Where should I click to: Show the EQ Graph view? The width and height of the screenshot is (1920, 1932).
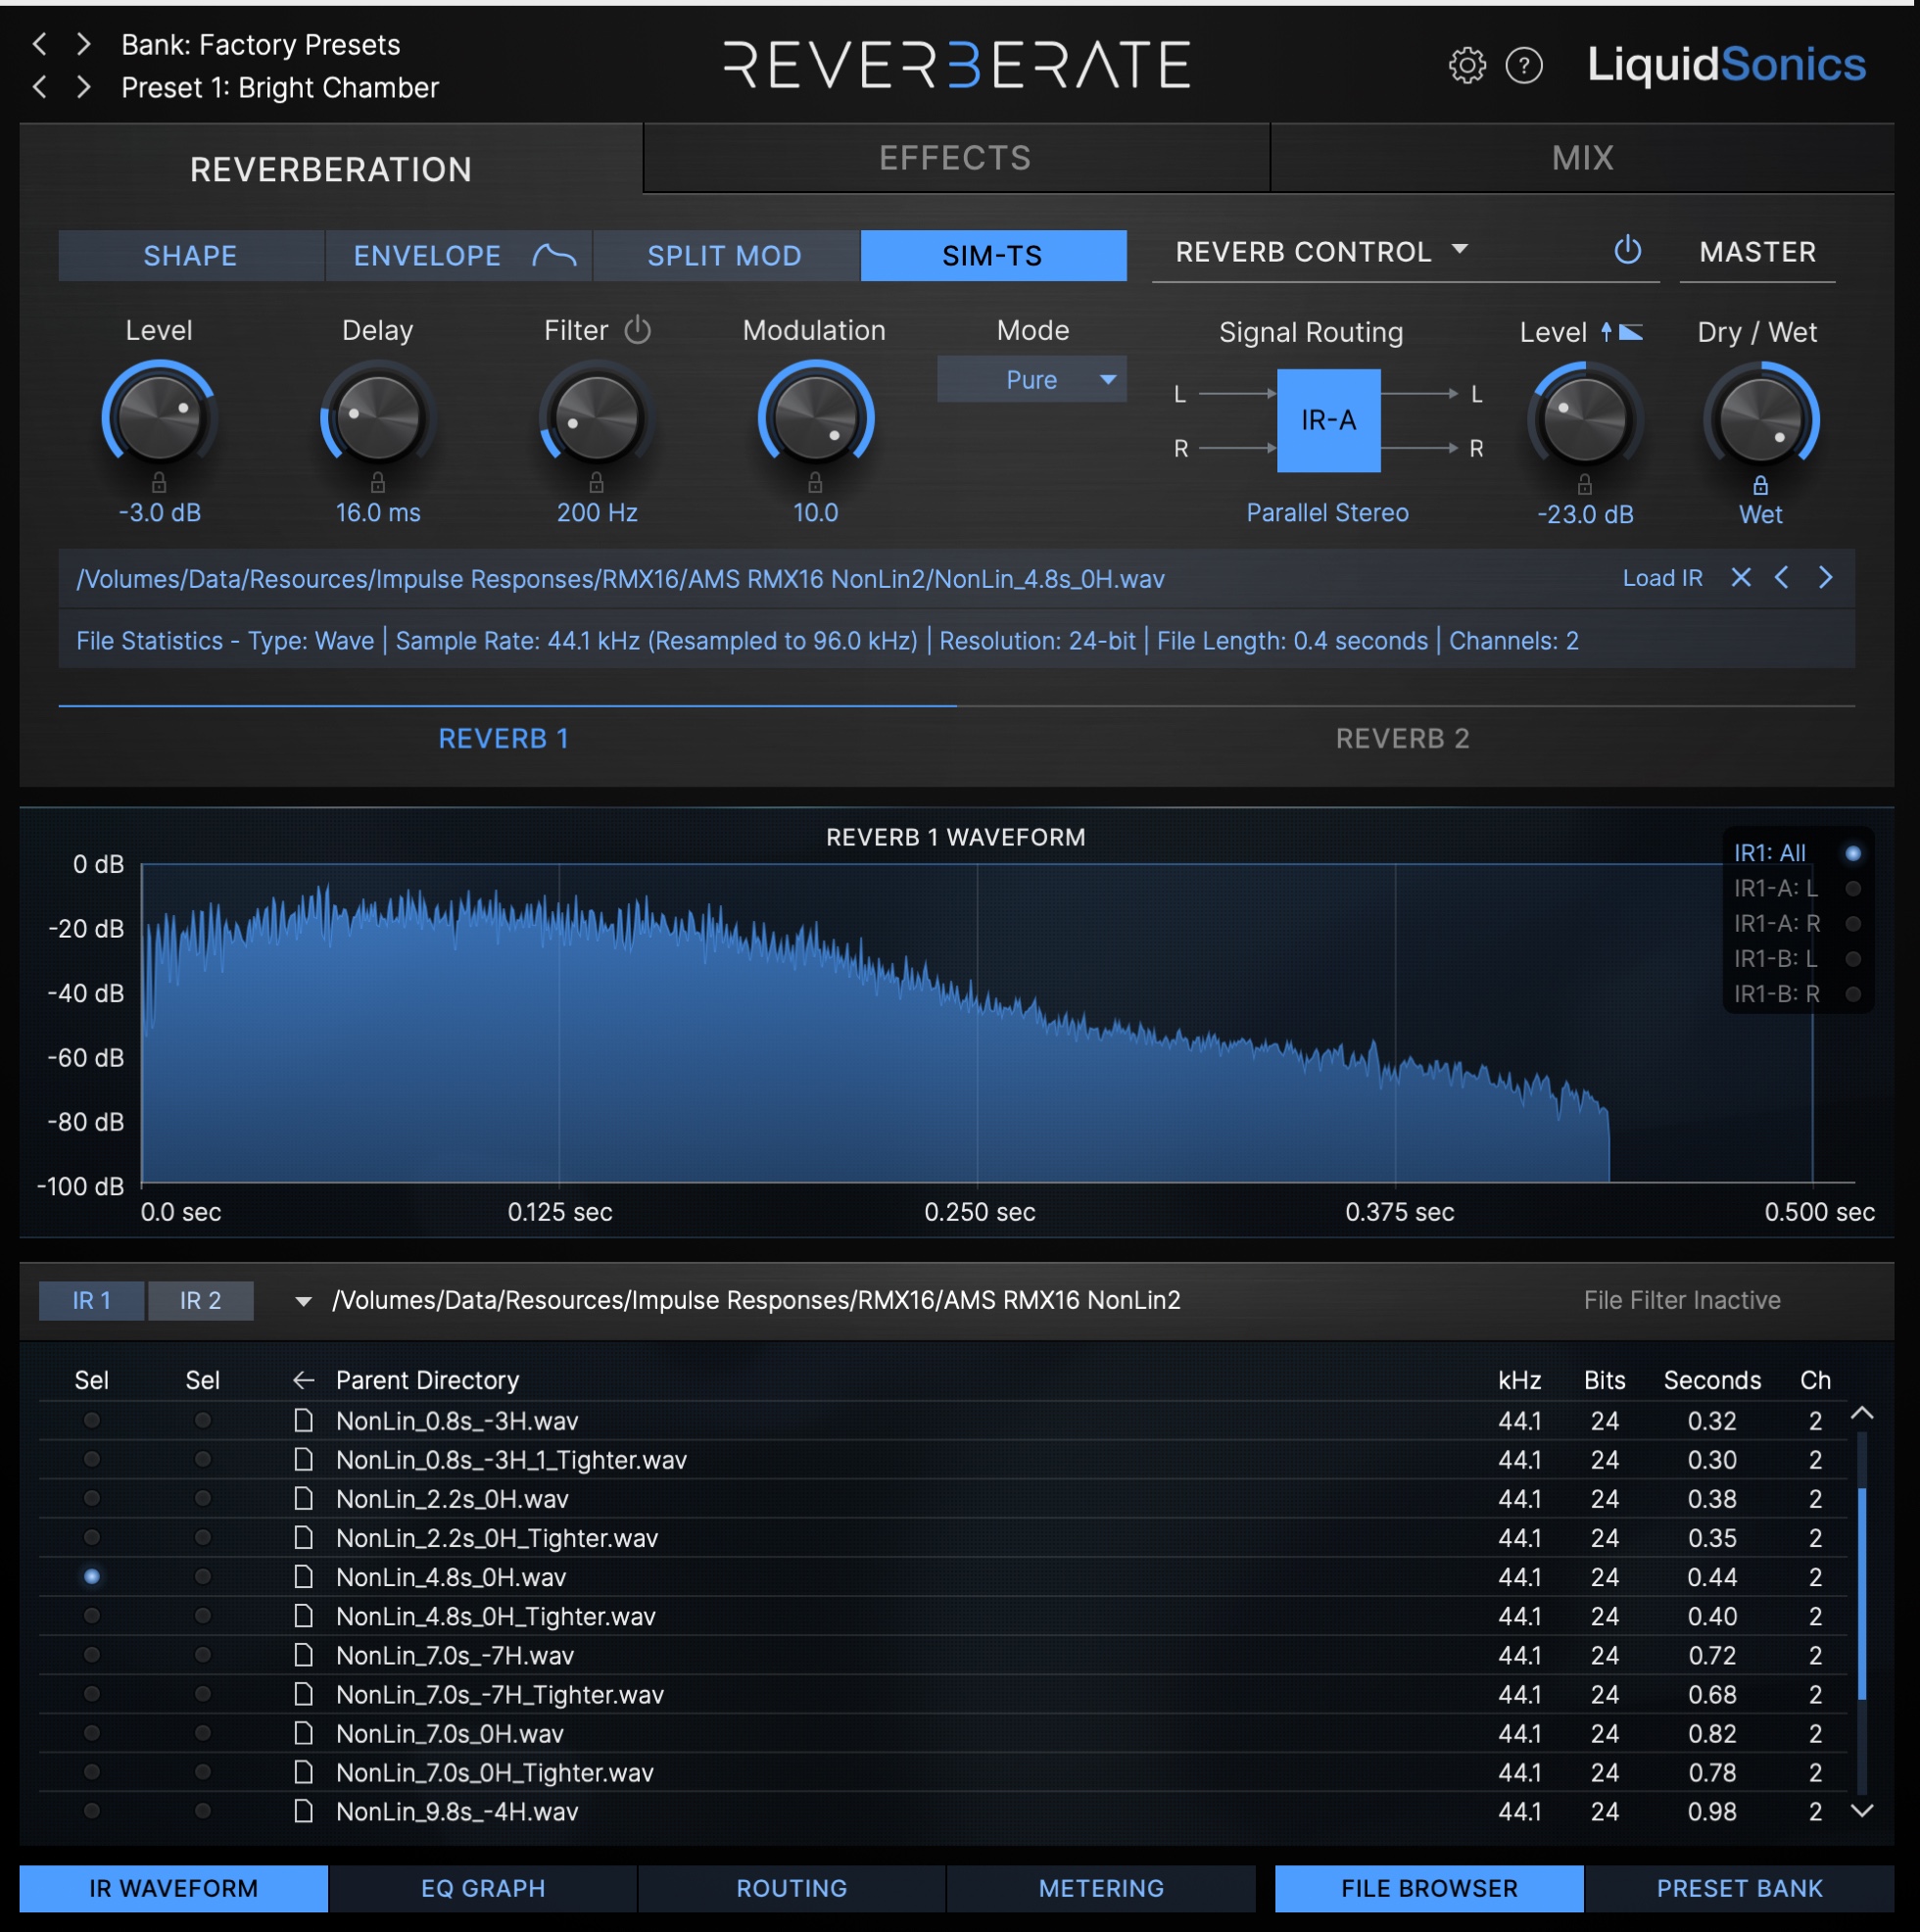pos(483,1888)
